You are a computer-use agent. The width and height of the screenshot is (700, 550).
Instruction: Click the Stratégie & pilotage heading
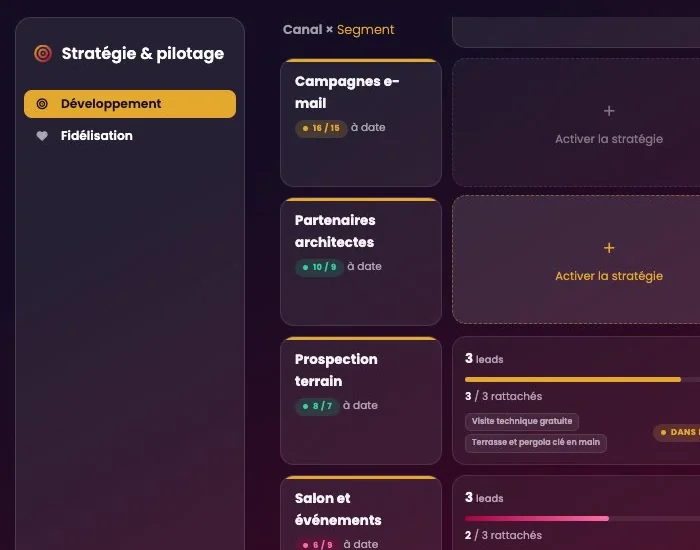coord(143,54)
